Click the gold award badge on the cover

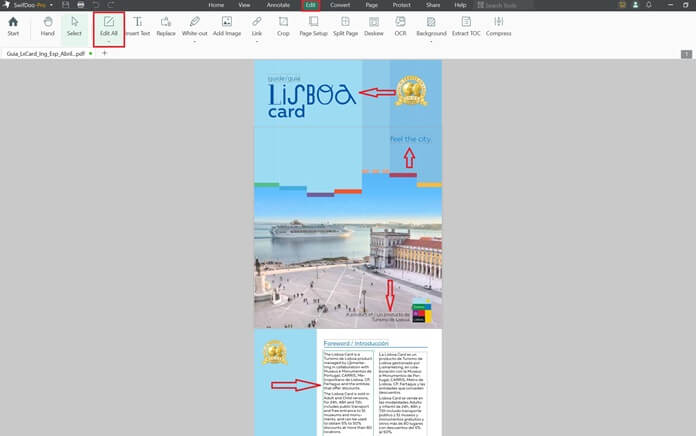(411, 91)
